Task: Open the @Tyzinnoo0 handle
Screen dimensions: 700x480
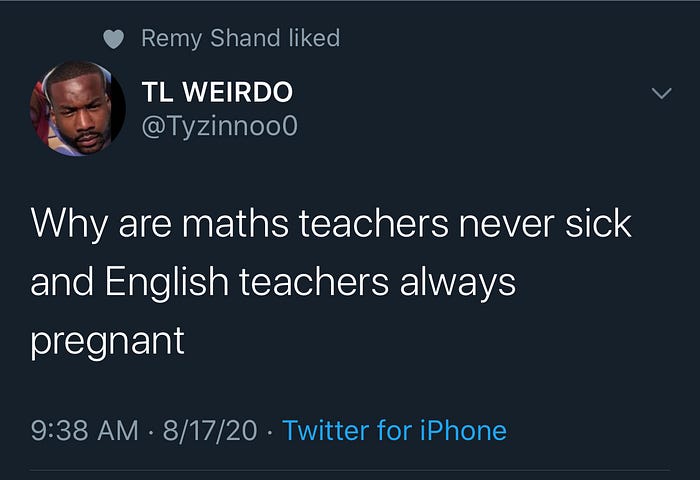Action: coord(219,126)
